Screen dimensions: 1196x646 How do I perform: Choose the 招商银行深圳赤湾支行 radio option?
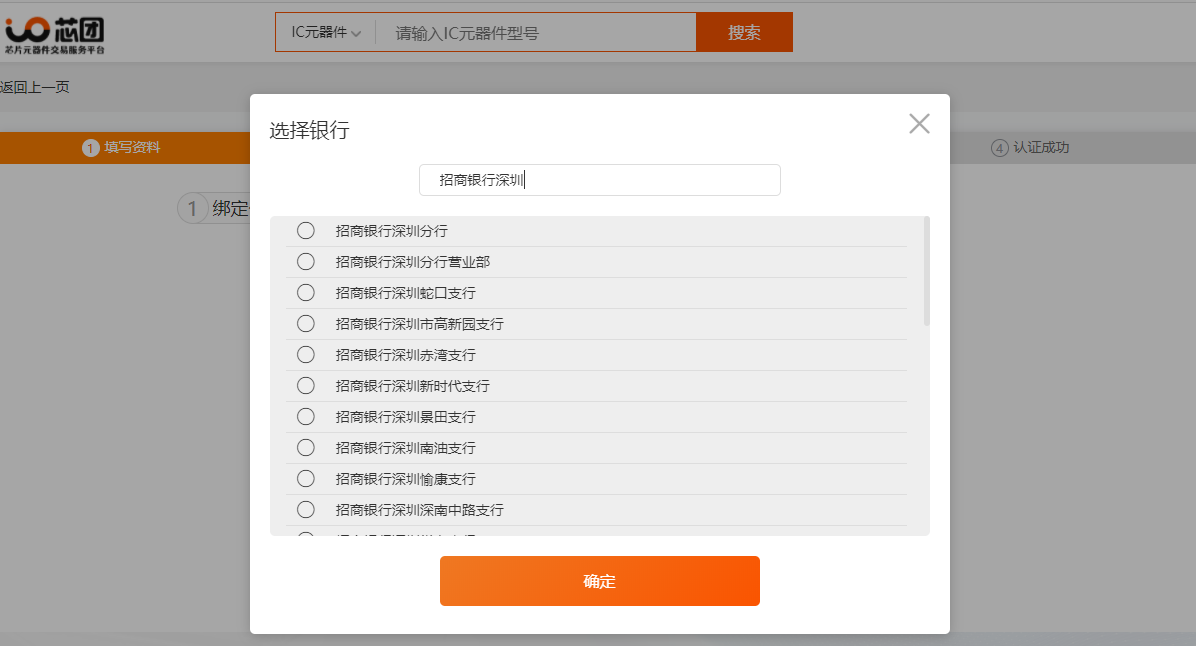pyautogui.click(x=306, y=355)
